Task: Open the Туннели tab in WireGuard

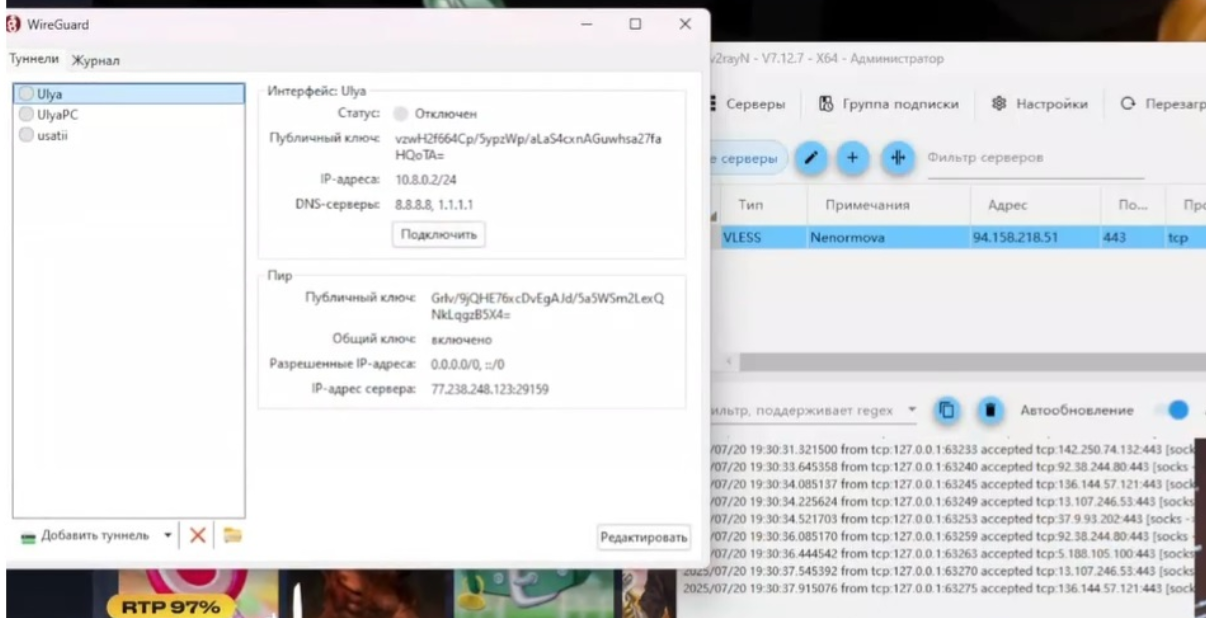Action: pos(34,60)
